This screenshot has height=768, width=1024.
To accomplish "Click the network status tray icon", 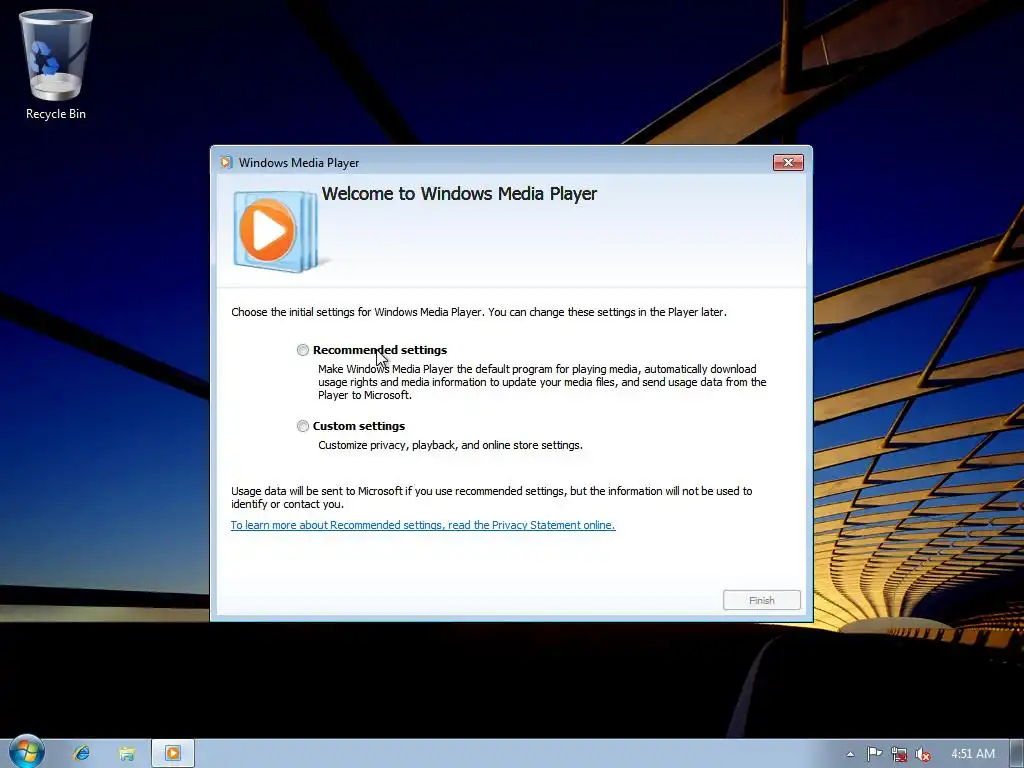I will click(x=899, y=754).
